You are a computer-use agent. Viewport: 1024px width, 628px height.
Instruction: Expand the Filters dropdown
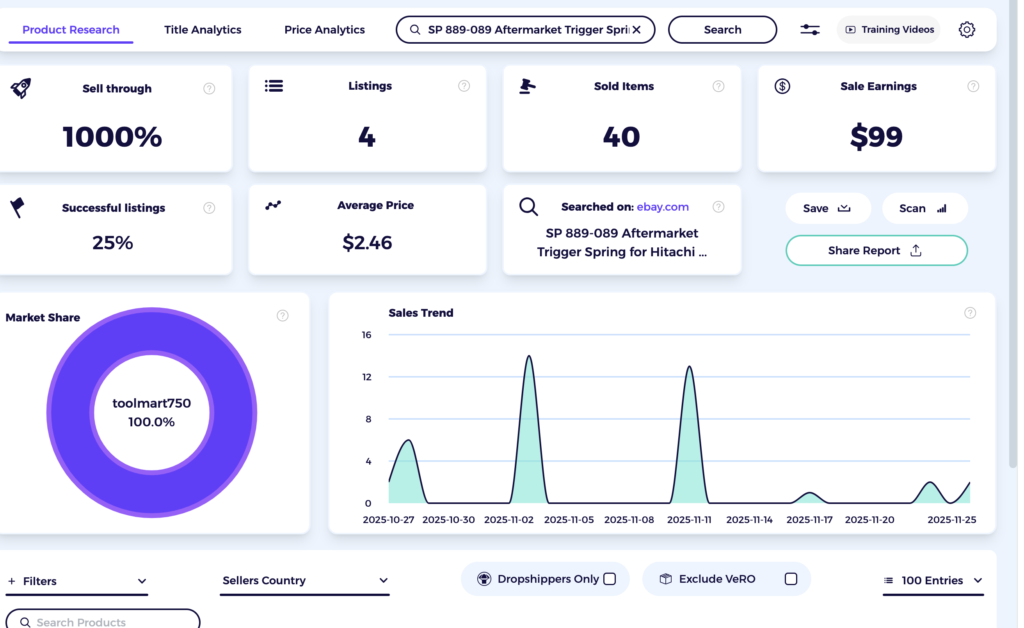[x=143, y=580]
